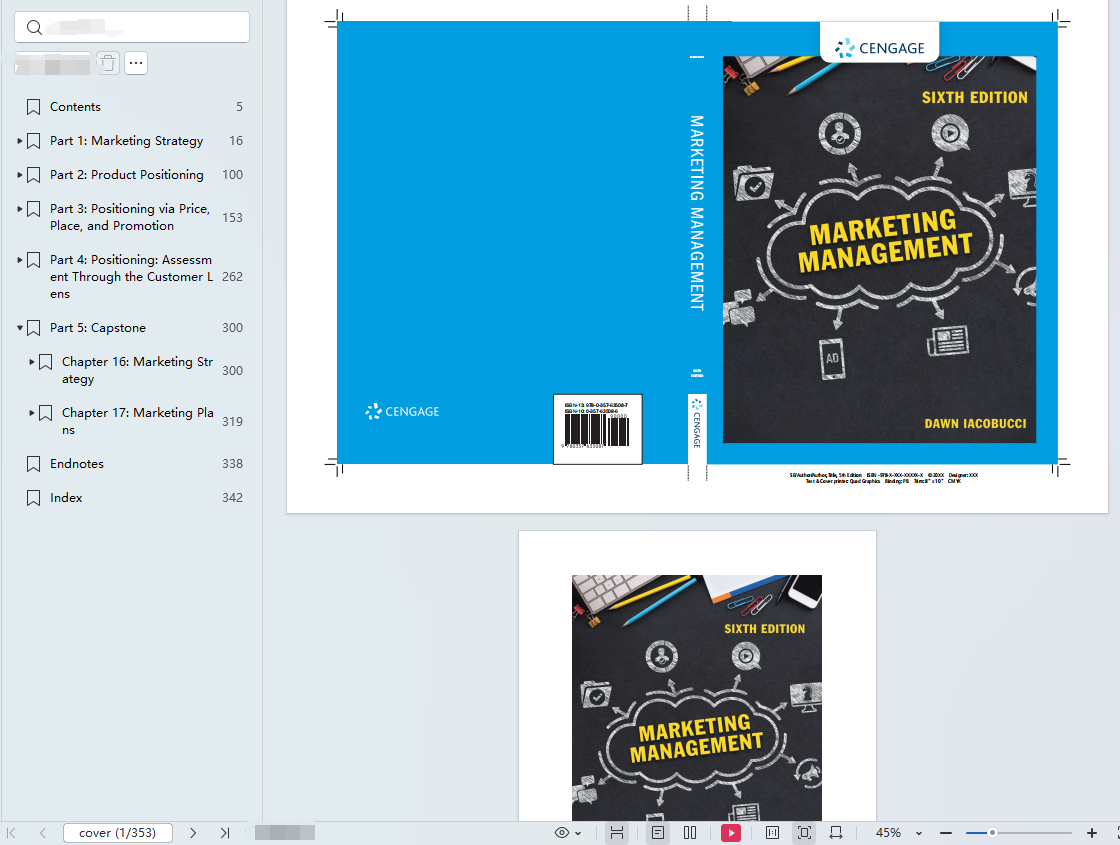Expand the Part 1: Marketing Strategy section
The width and height of the screenshot is (1120, 845).
[20, 141]
